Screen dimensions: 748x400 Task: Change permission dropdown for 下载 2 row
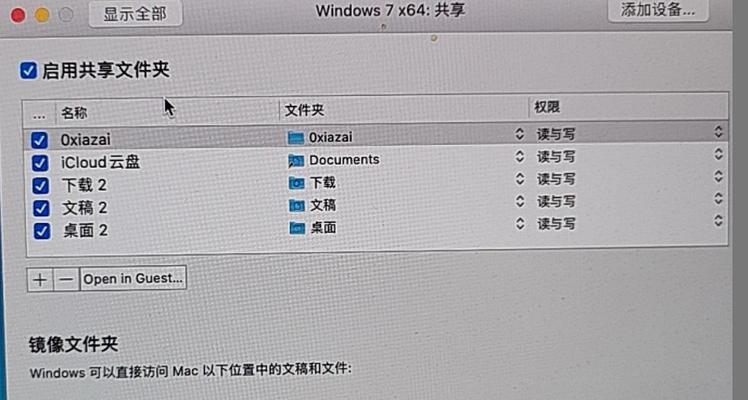coord(718,176)
